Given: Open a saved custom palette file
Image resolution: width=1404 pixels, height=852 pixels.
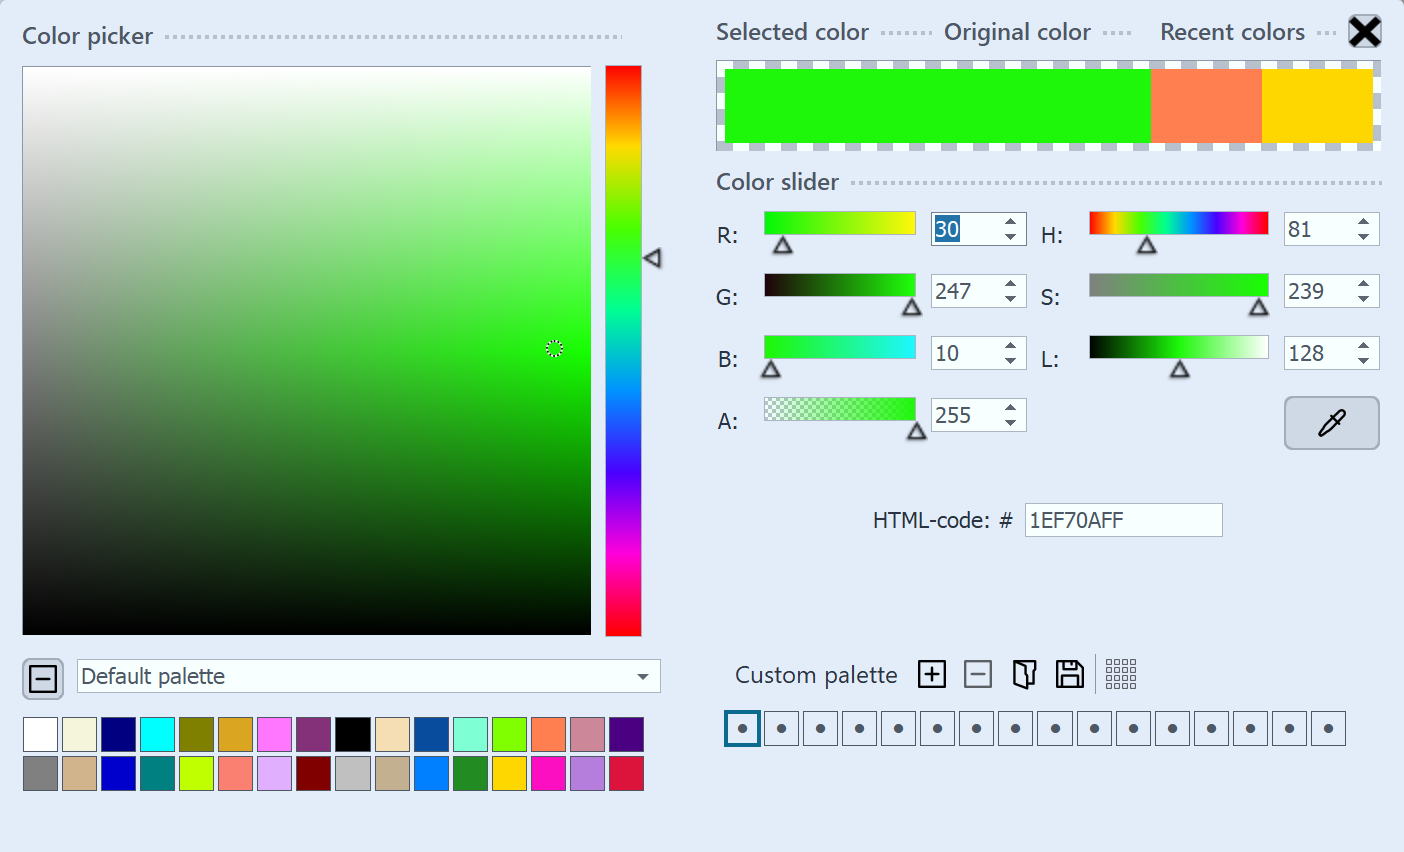Looking at the screenshot, I should point(1023,674).
